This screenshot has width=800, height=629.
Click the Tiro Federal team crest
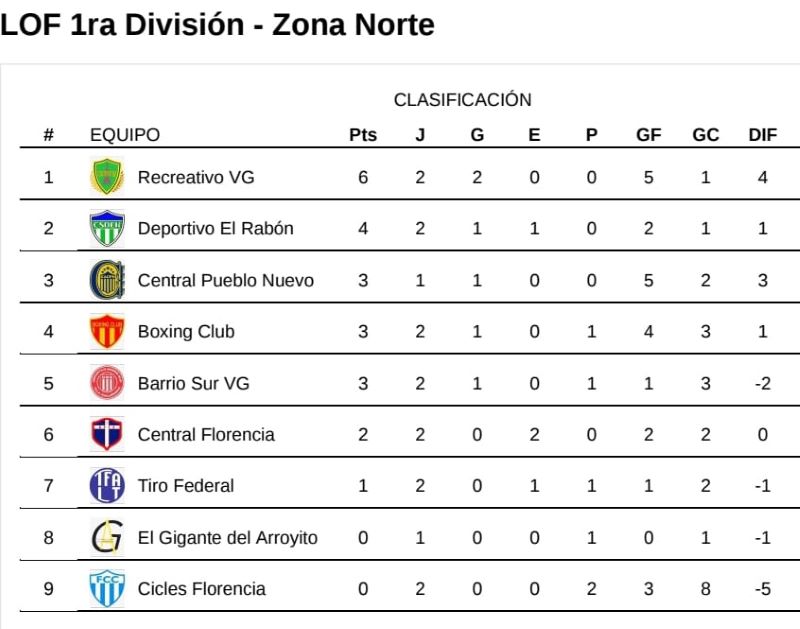tap(106, 486)
